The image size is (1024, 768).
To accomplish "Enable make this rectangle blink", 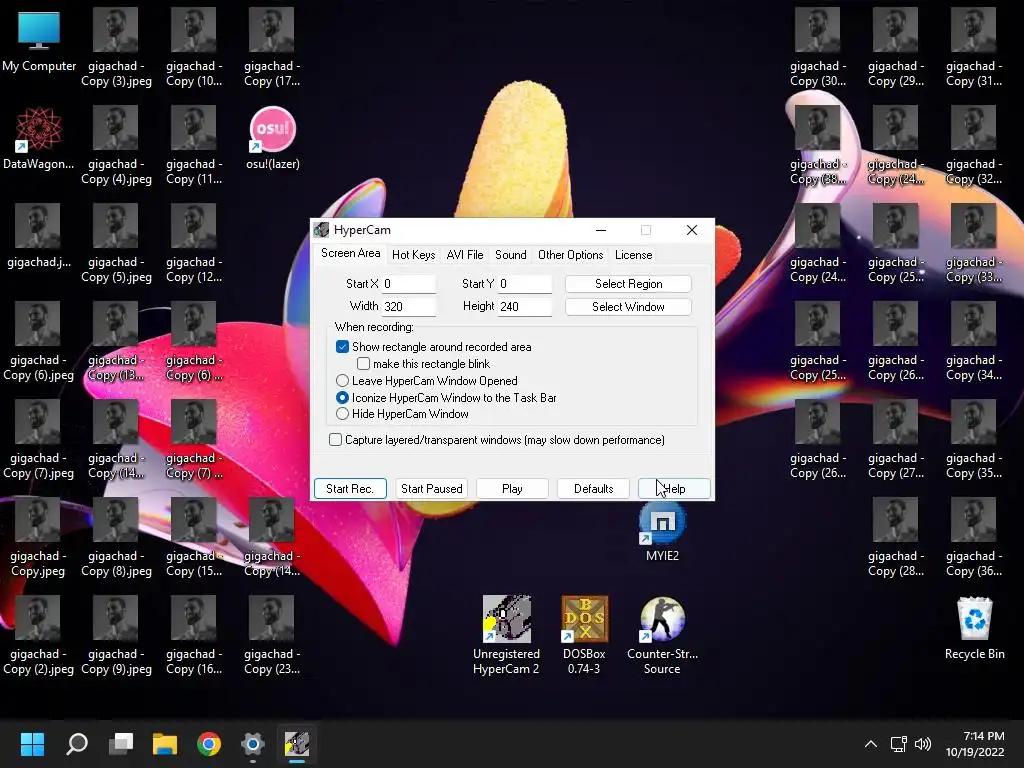I will [x=364, y=364].
